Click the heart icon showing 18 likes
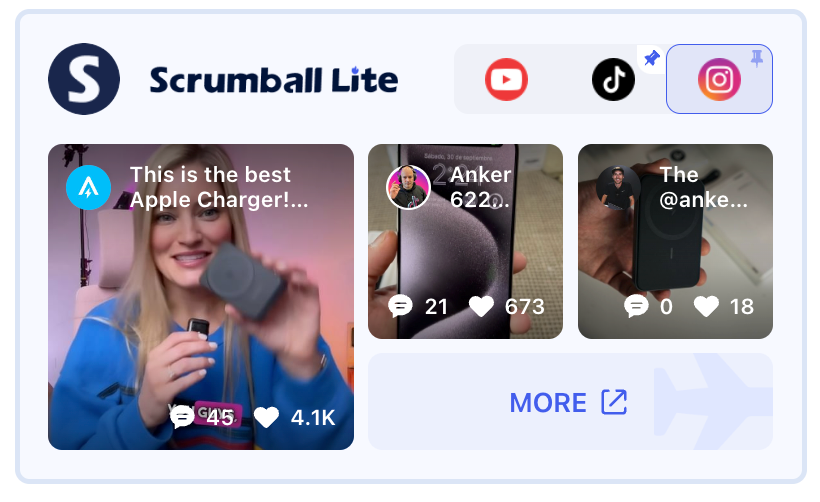The height and width of the screenshot is (502, 820). tap(706, 306)
